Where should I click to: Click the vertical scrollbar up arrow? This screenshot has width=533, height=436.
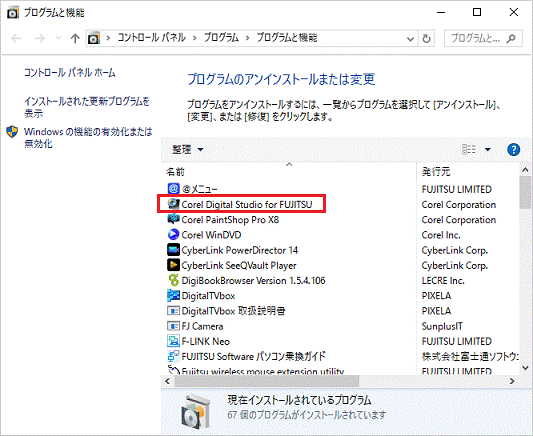[525, 169]
